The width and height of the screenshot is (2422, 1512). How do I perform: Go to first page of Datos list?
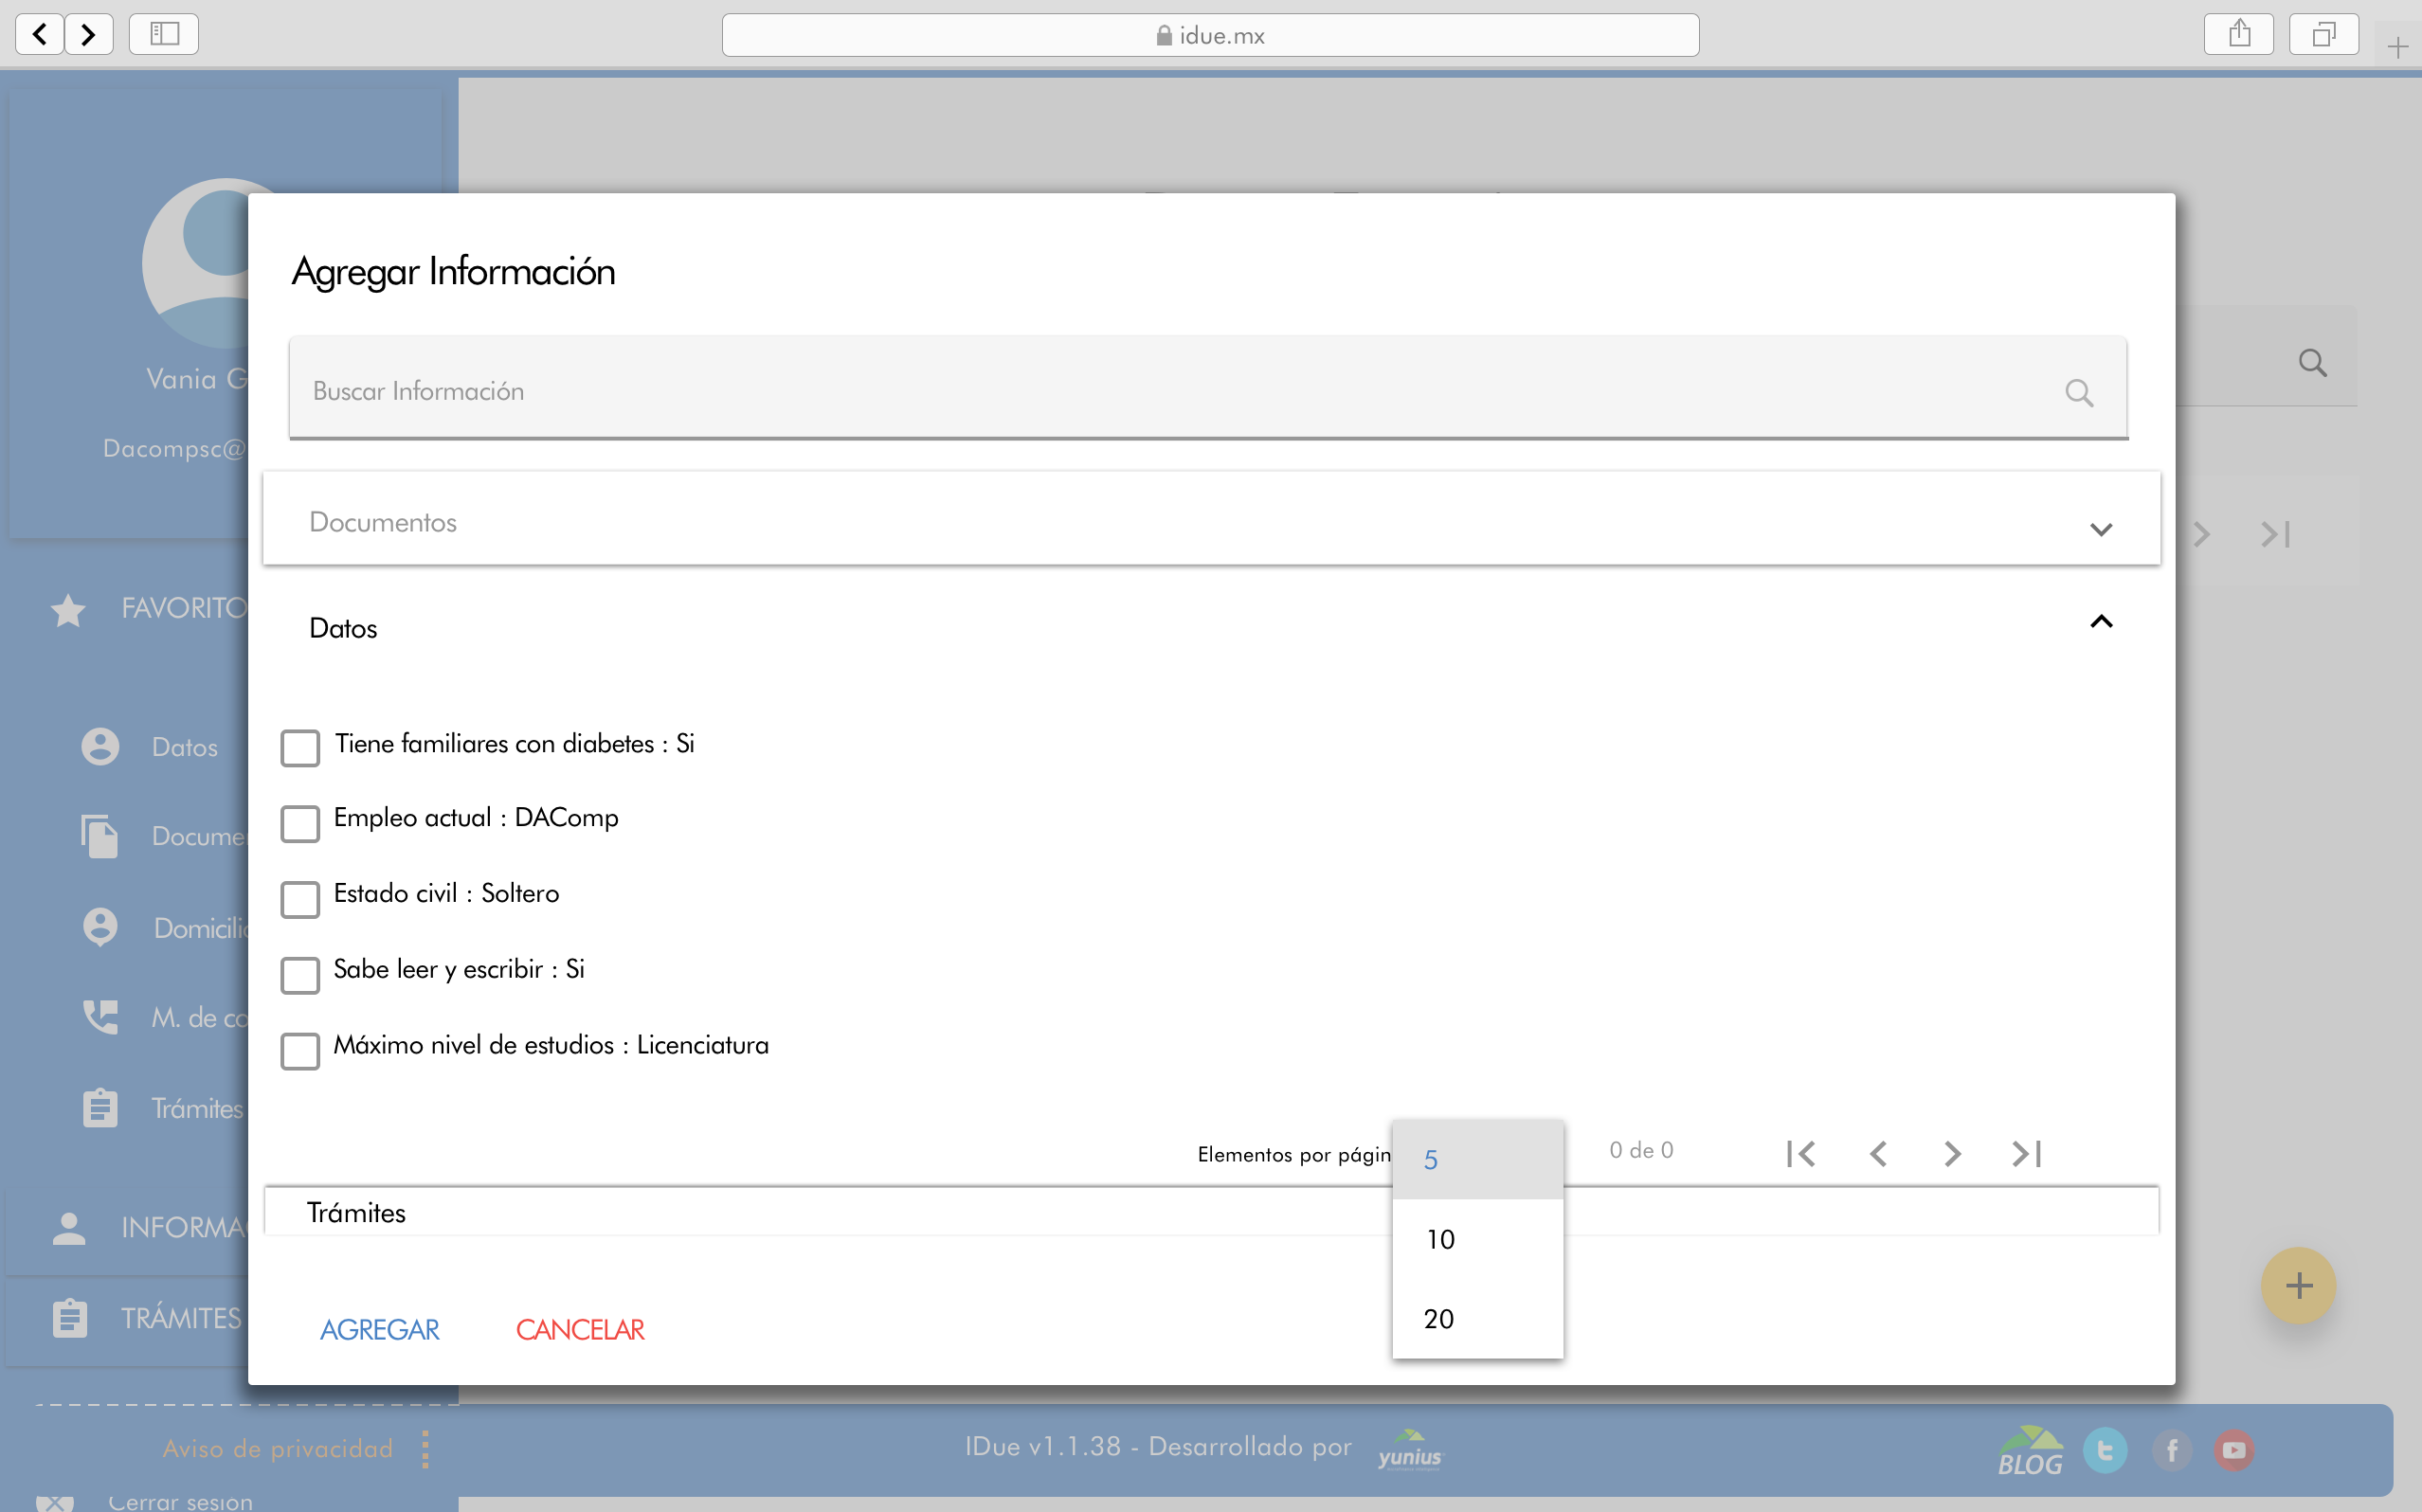[x=1801, y=1153]
